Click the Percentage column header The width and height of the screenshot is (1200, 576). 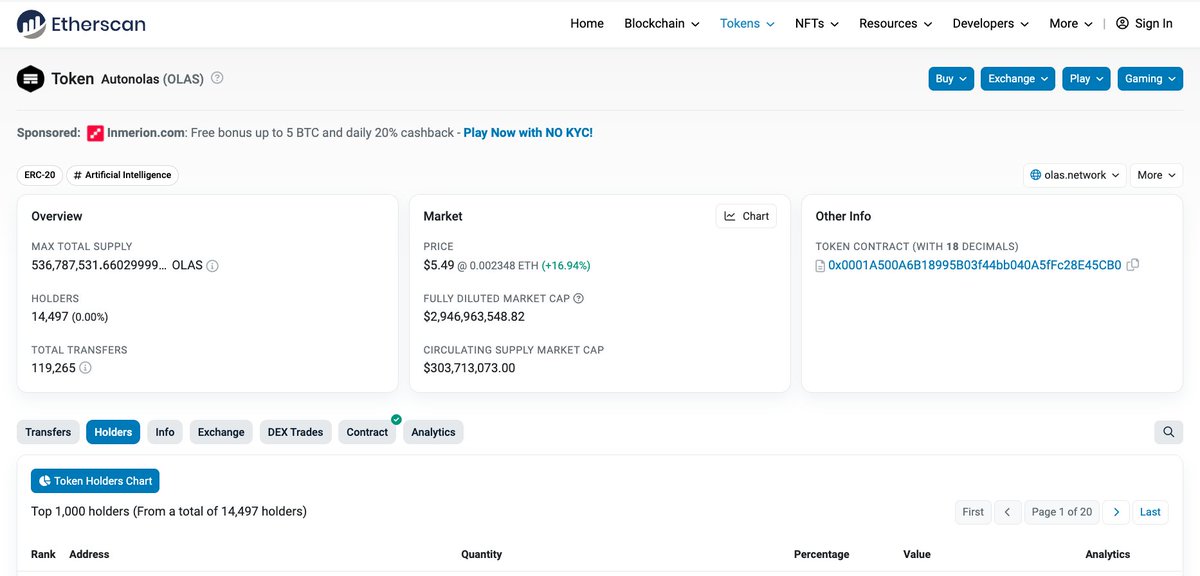pos(821,554)
